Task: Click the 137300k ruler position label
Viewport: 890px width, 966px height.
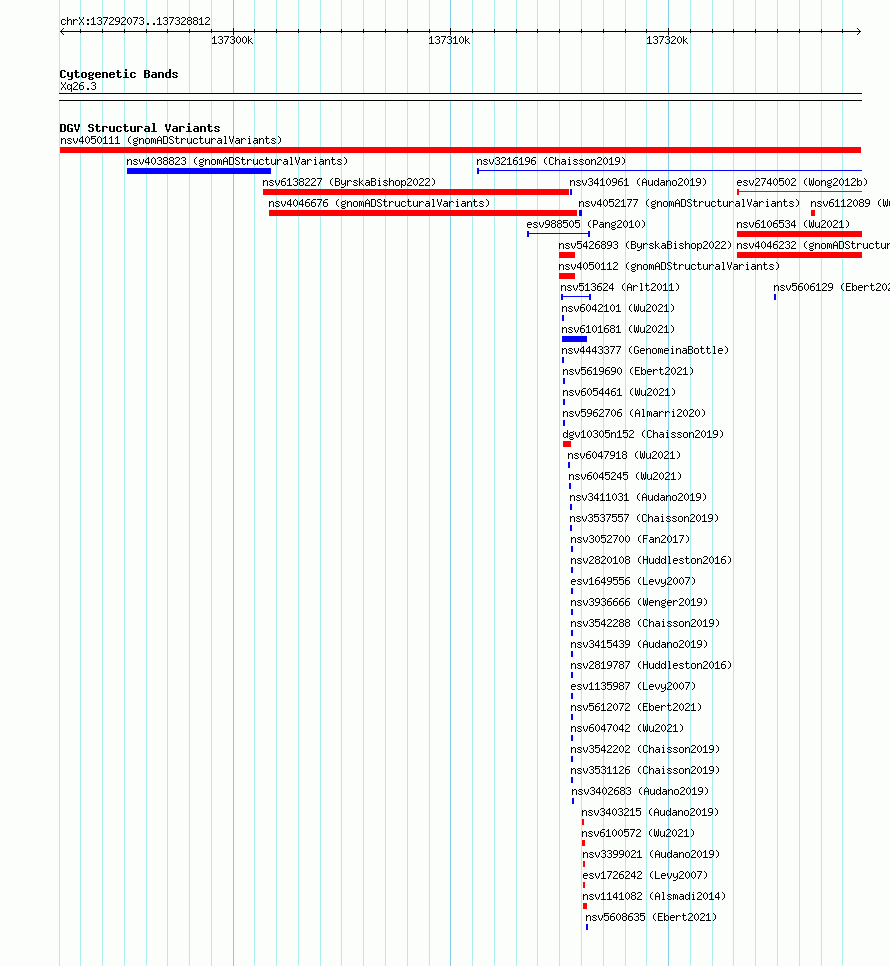Action: coord(232,40)
